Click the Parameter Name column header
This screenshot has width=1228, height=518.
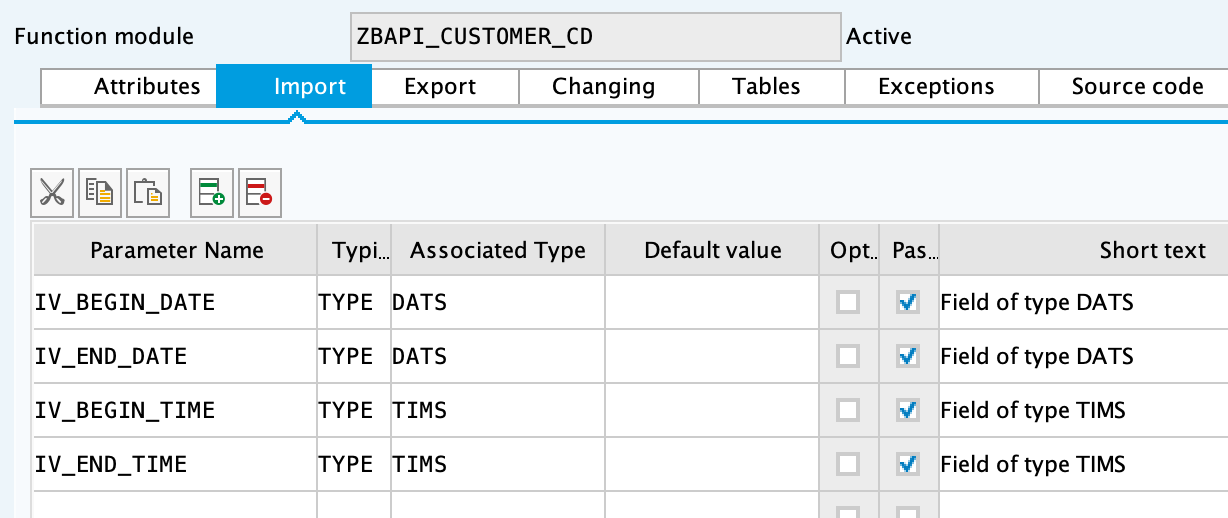(x=177, y=250)
